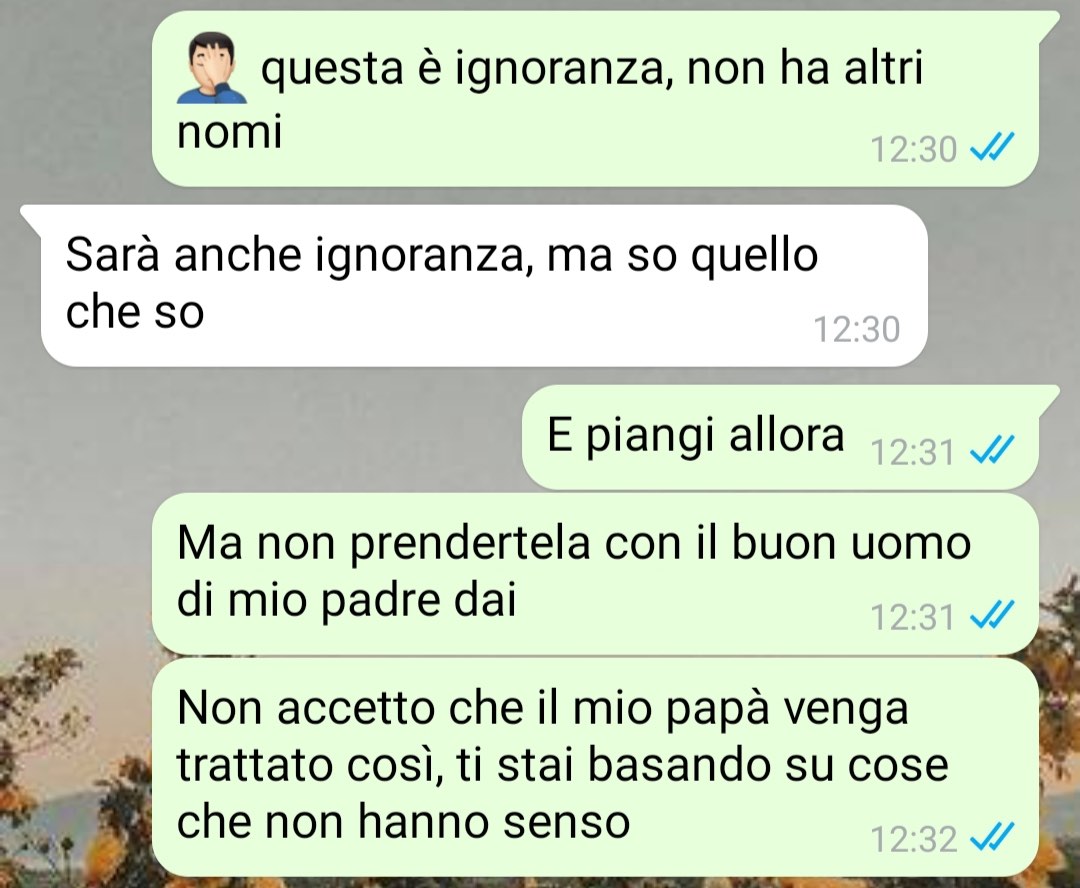The height and width of the screenshot is (888, 1080).
Task: Tap the 12:30 timestamp on sent ignoranza message
Action: click(x=913, y=149)
